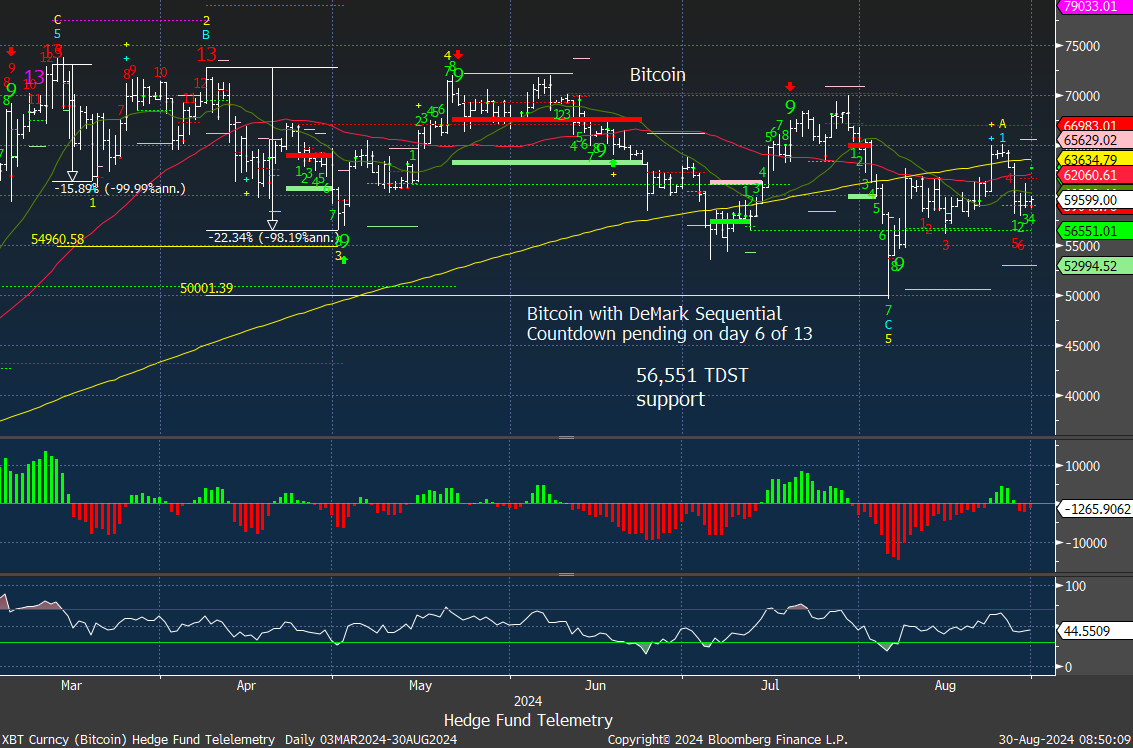Click the green up arrow below late-April's 9

point(344,259)
